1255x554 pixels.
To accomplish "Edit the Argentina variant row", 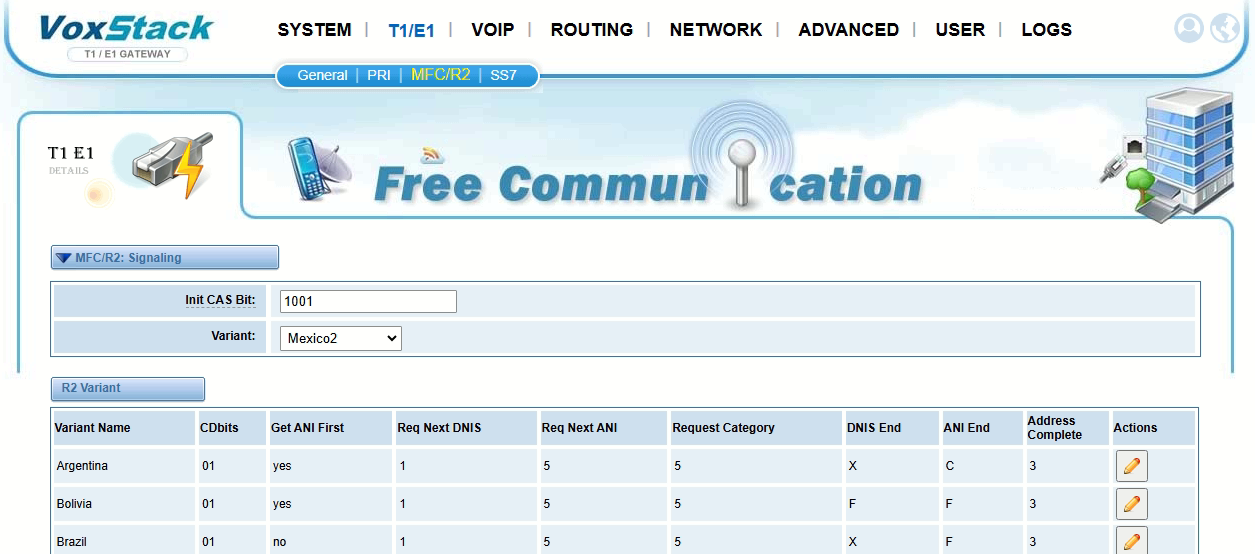I will 1131,466.
